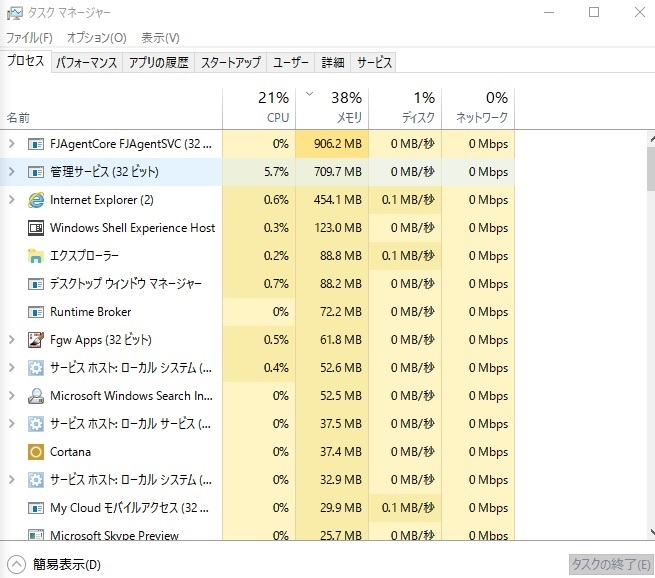This screenshot has height=578, width=655.
Task: Switch to the パフォーマンス tab
Action: [x=86, y=63]
